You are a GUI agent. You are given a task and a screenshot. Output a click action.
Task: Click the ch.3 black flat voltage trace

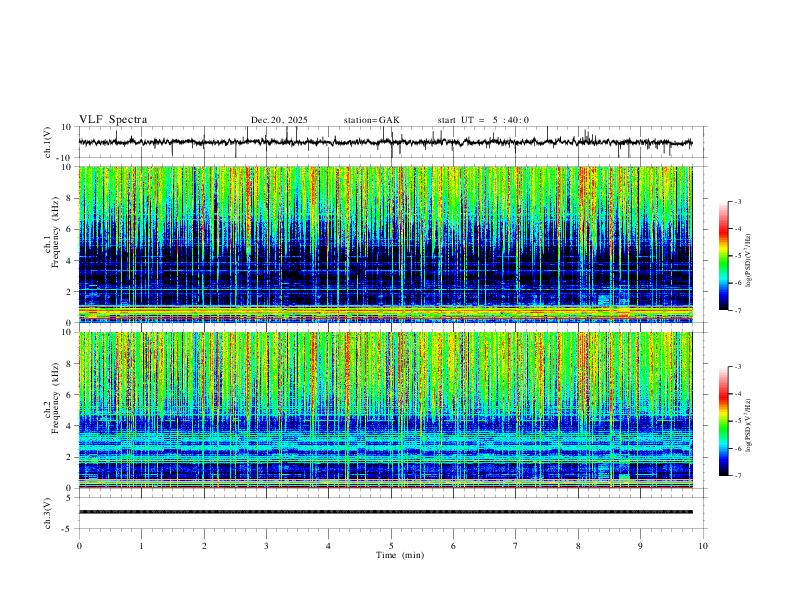coord(385,512)
